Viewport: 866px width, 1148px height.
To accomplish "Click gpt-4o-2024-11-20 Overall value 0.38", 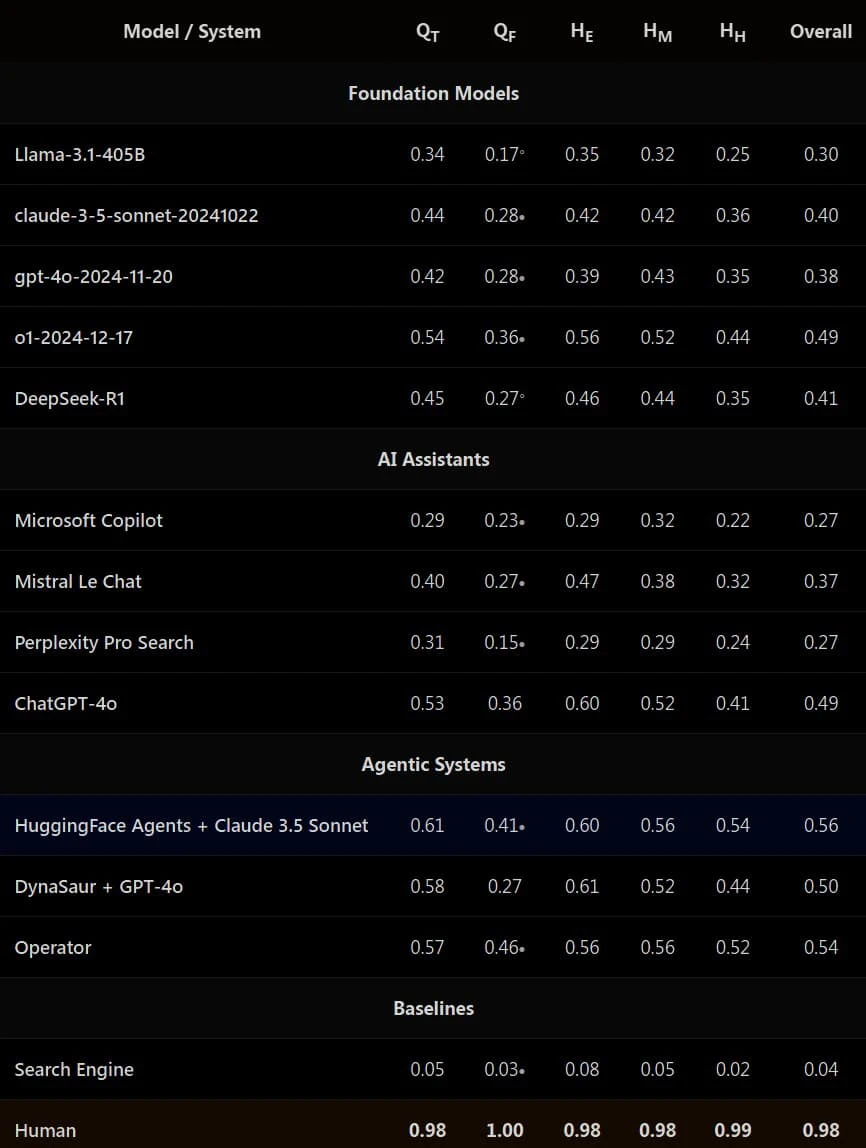I will pos(821,277).
